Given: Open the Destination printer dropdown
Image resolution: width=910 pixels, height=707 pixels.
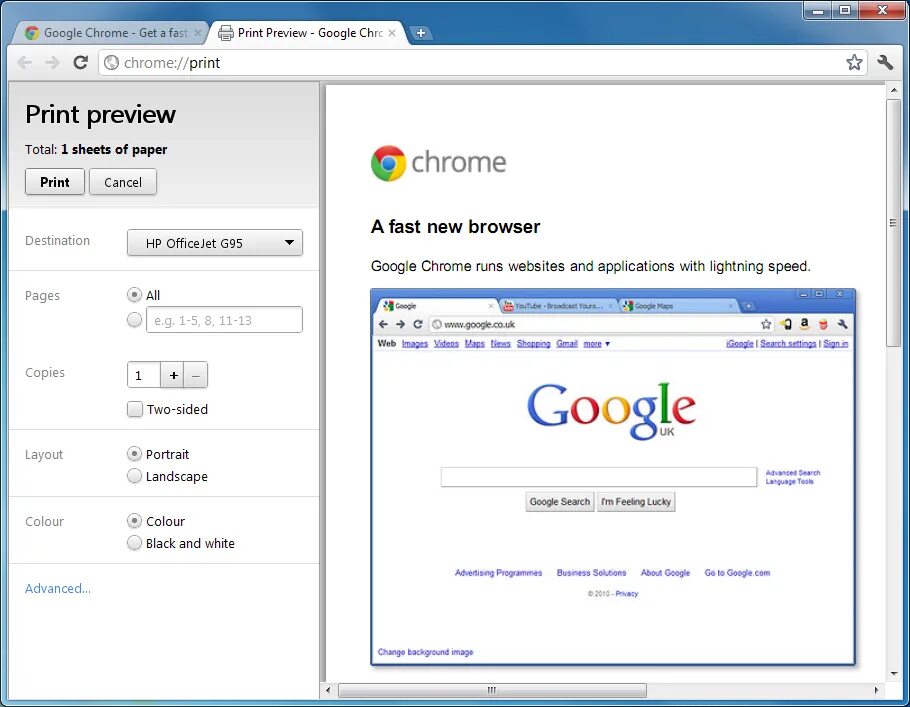Looking at the screenshot, I should pos(215,243).
